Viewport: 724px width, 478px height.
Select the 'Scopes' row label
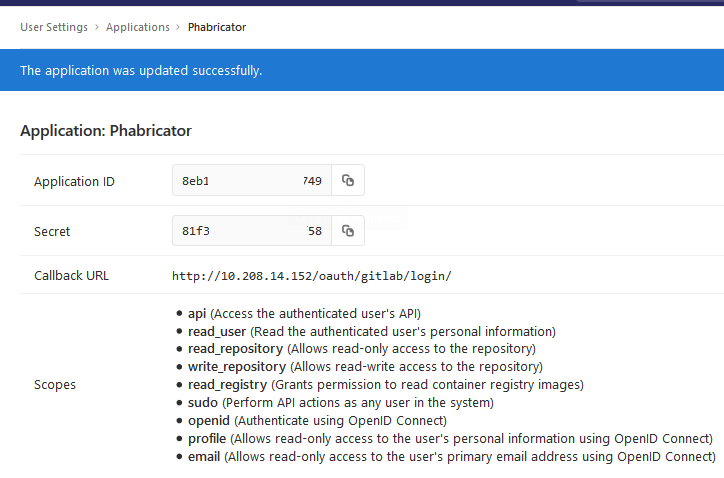point(55,385)
